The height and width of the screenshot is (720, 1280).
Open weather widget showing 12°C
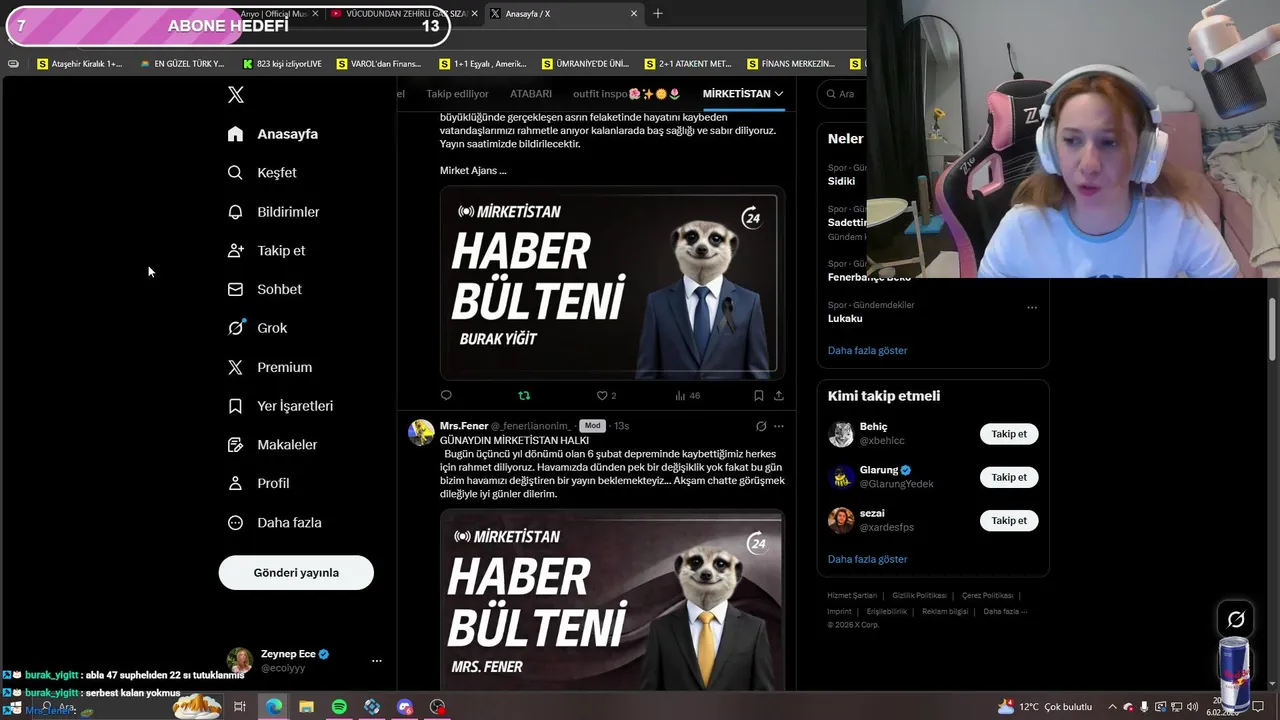tap(1044, 707)
